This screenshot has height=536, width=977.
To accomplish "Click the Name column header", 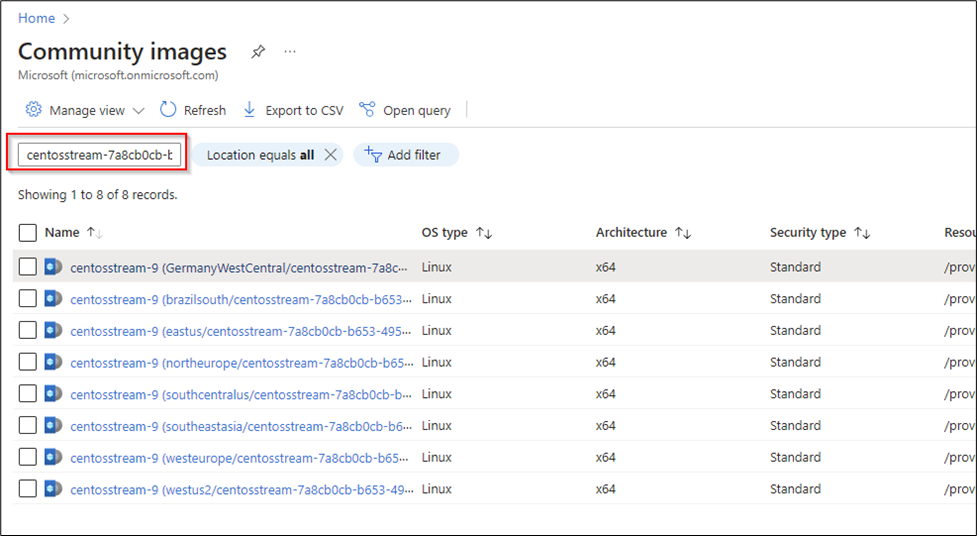I will (62, 232).
